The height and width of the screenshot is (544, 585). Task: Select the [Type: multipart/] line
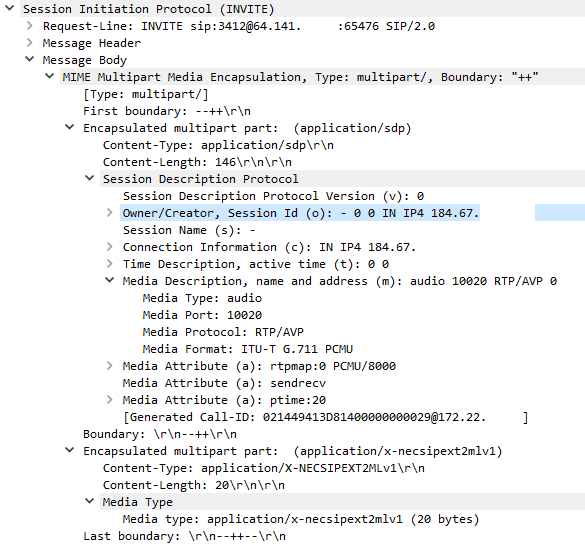coord(146,94)
